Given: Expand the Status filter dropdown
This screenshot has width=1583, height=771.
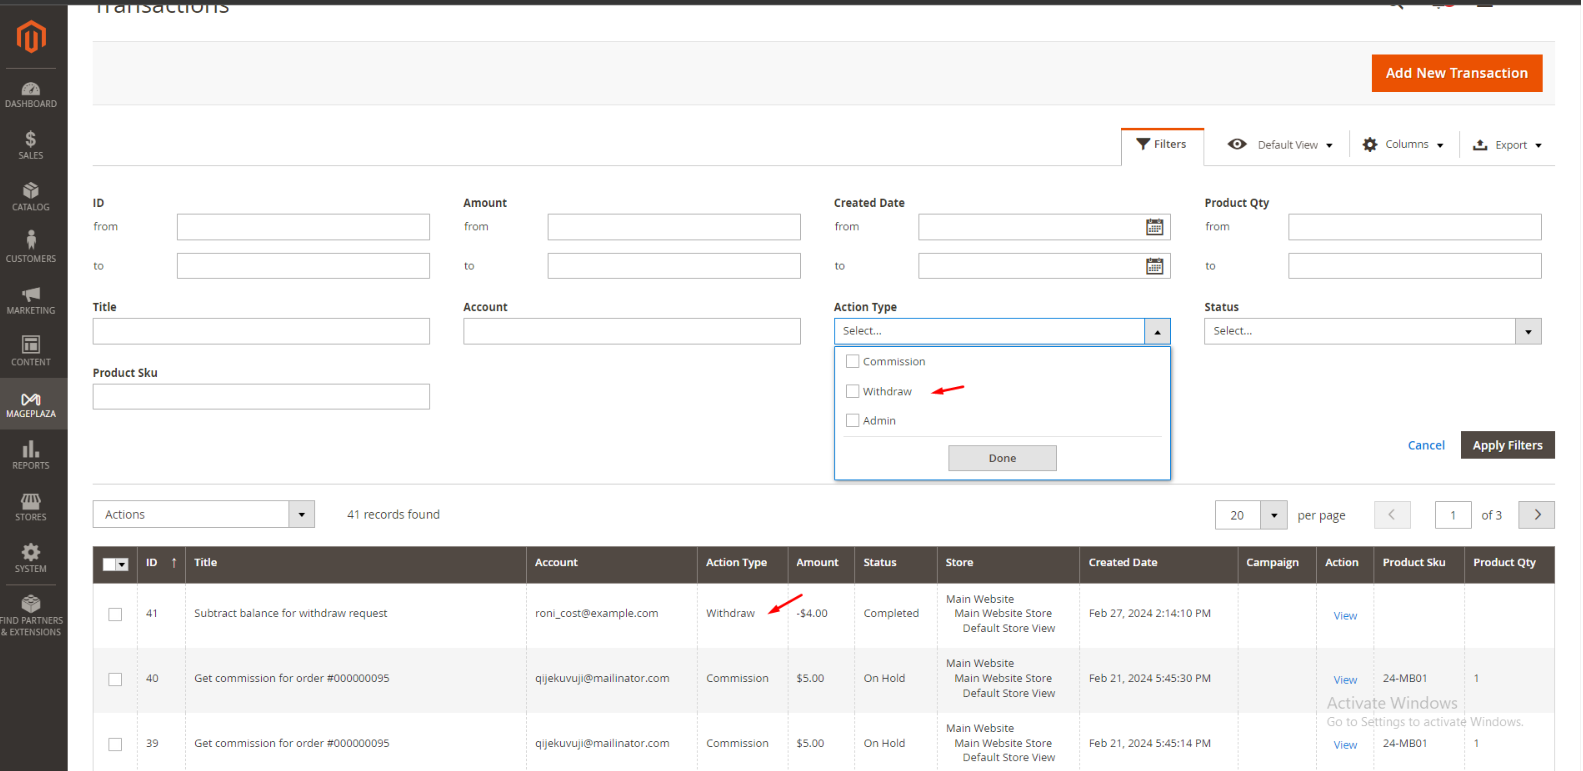Looking at the screenshot, I should click(x=1527, y=331).
